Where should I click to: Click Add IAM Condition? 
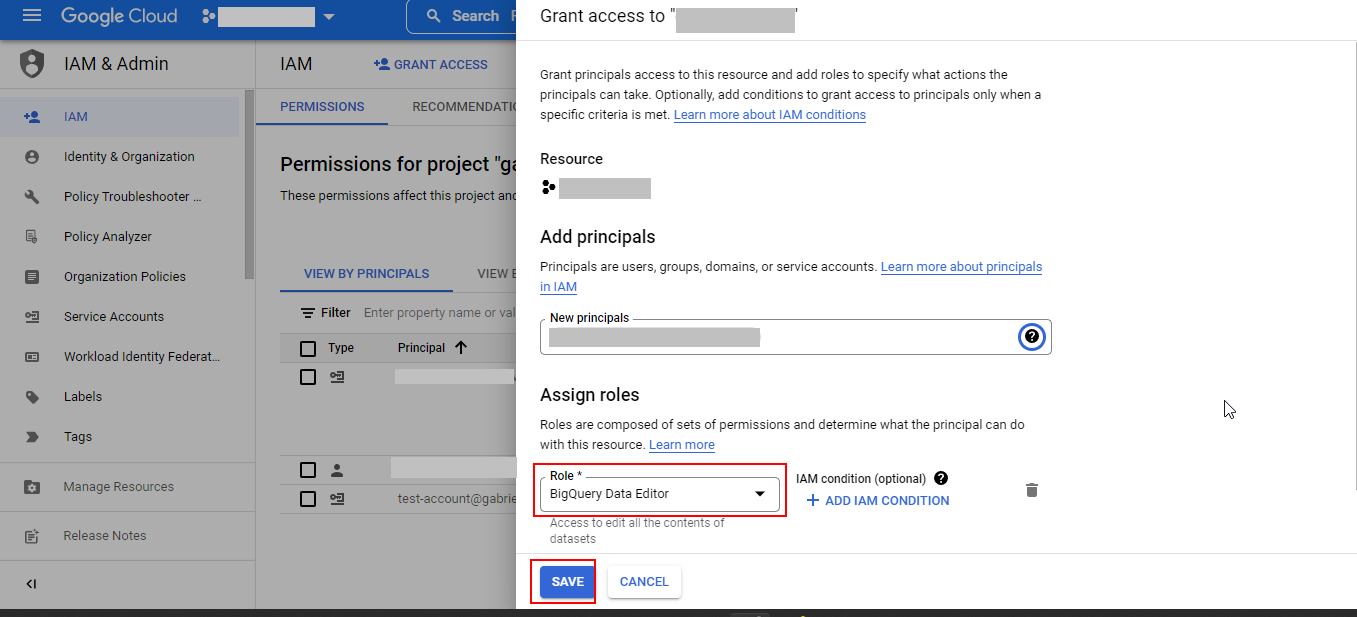pos(877,501)
